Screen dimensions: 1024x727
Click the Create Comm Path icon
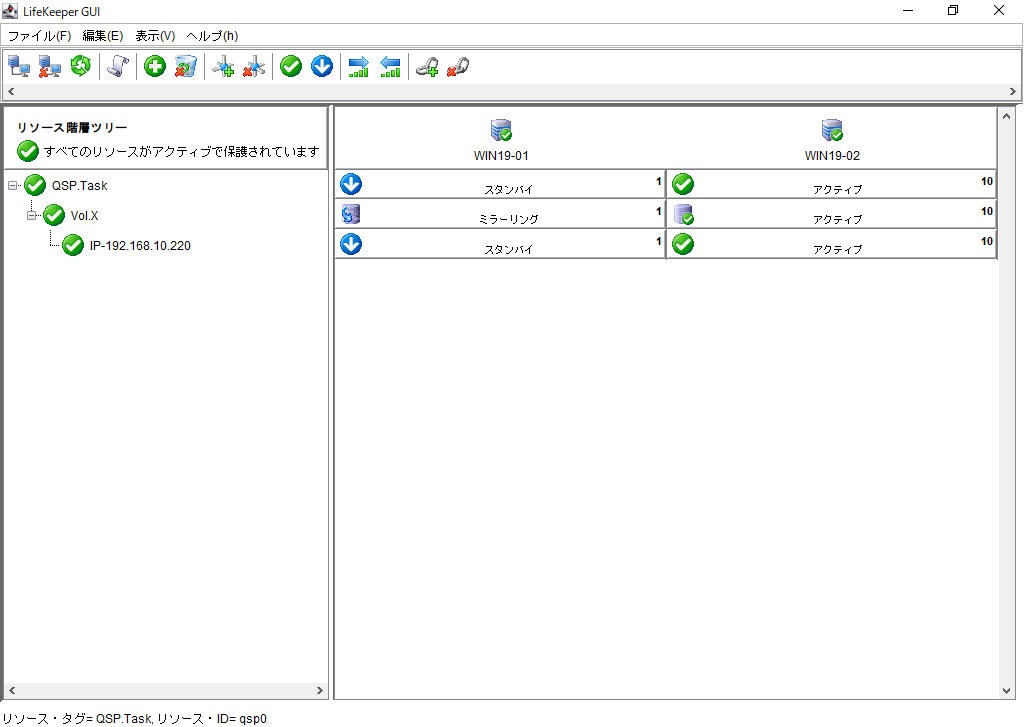point(224,67)
